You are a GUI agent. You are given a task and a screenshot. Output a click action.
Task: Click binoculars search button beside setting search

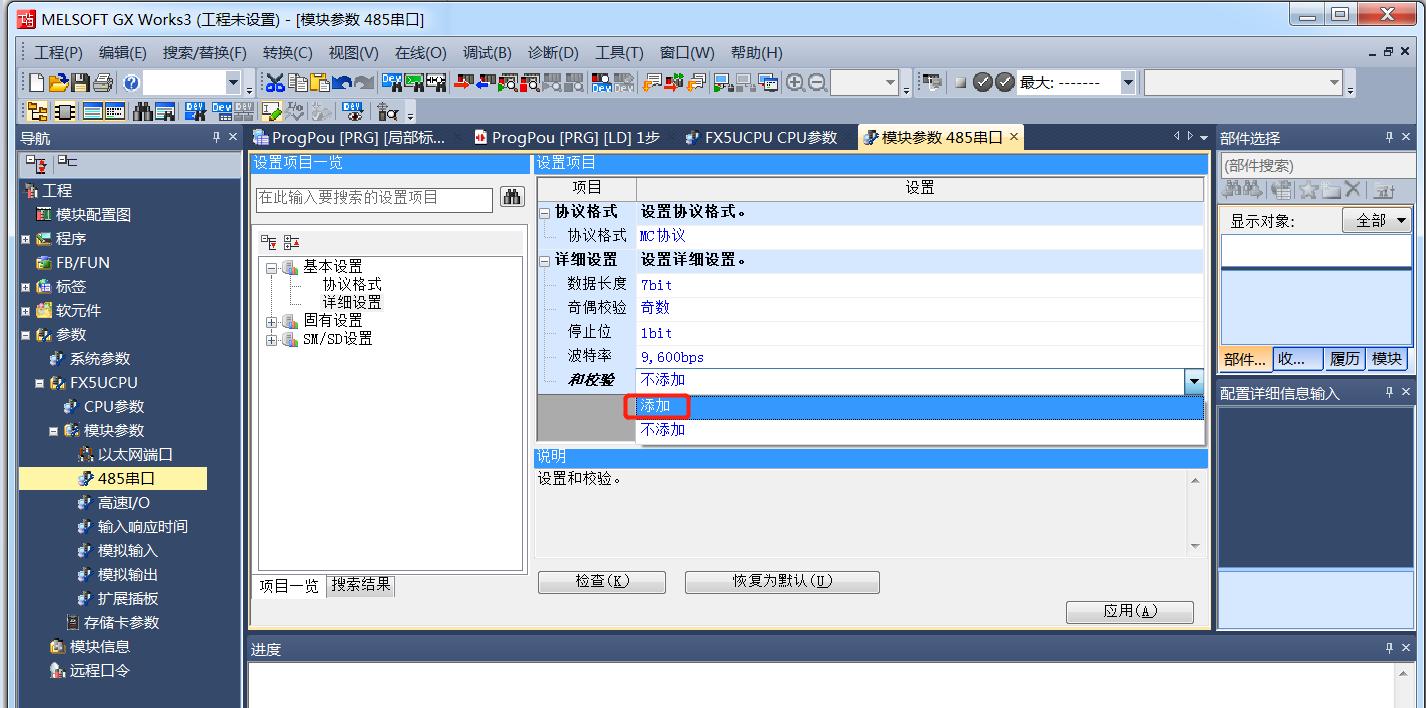pyautogui.click(x=512, y=198)
